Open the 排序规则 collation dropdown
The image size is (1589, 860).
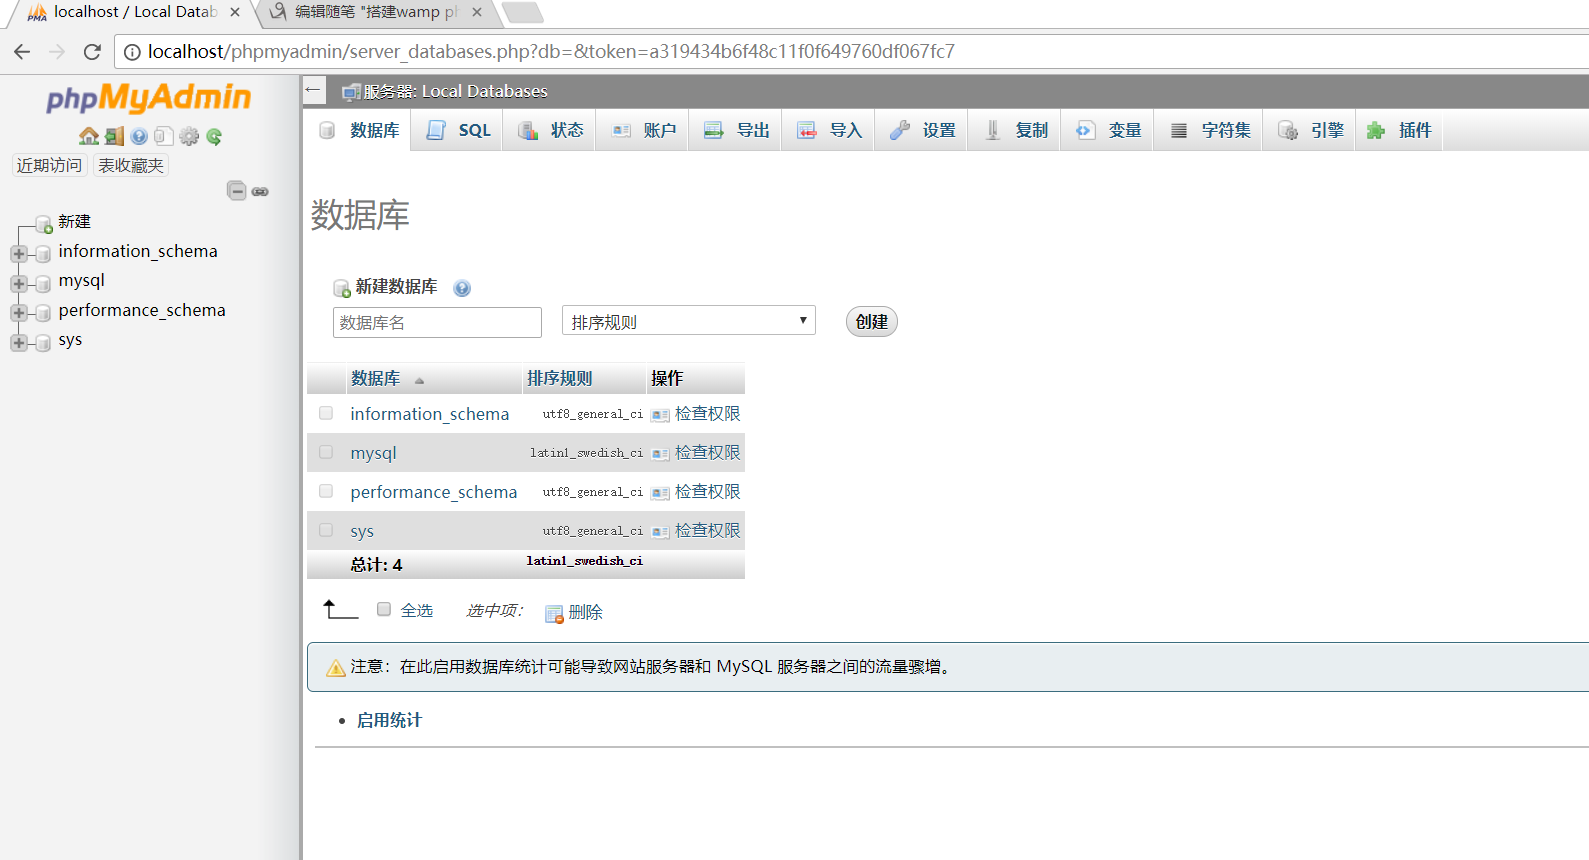coord(689,321)
